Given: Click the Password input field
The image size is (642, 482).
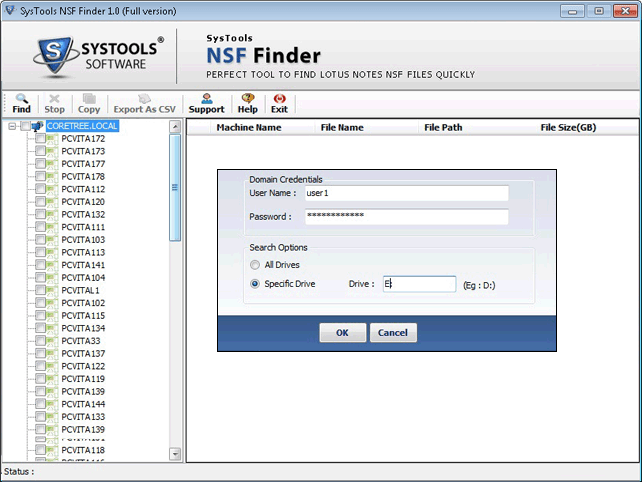Looking at the screenshot, I should 407,216.
